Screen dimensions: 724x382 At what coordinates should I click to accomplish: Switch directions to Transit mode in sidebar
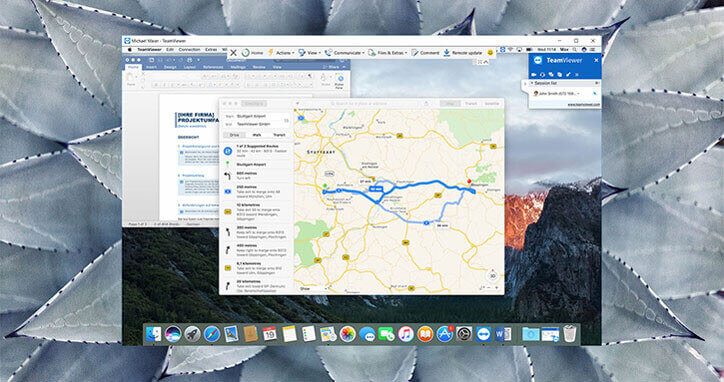click(x=279, y=135)
